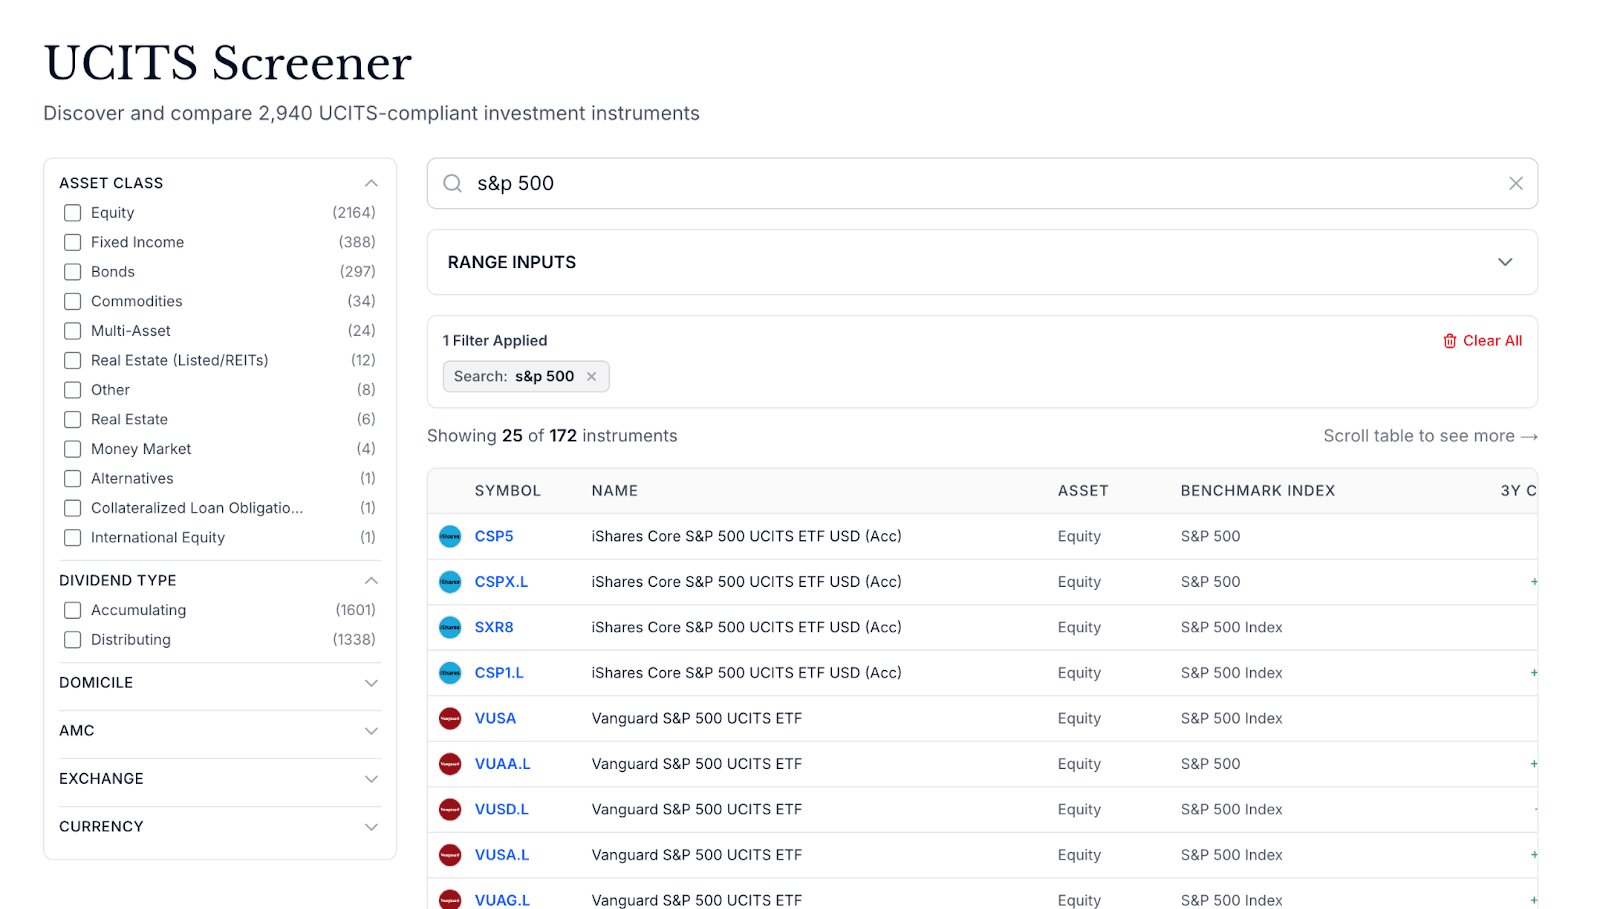Viewport: 1600px width, 909px height.
Task: Tick the Alternatives checkbox
Action: tap(72, 479)
